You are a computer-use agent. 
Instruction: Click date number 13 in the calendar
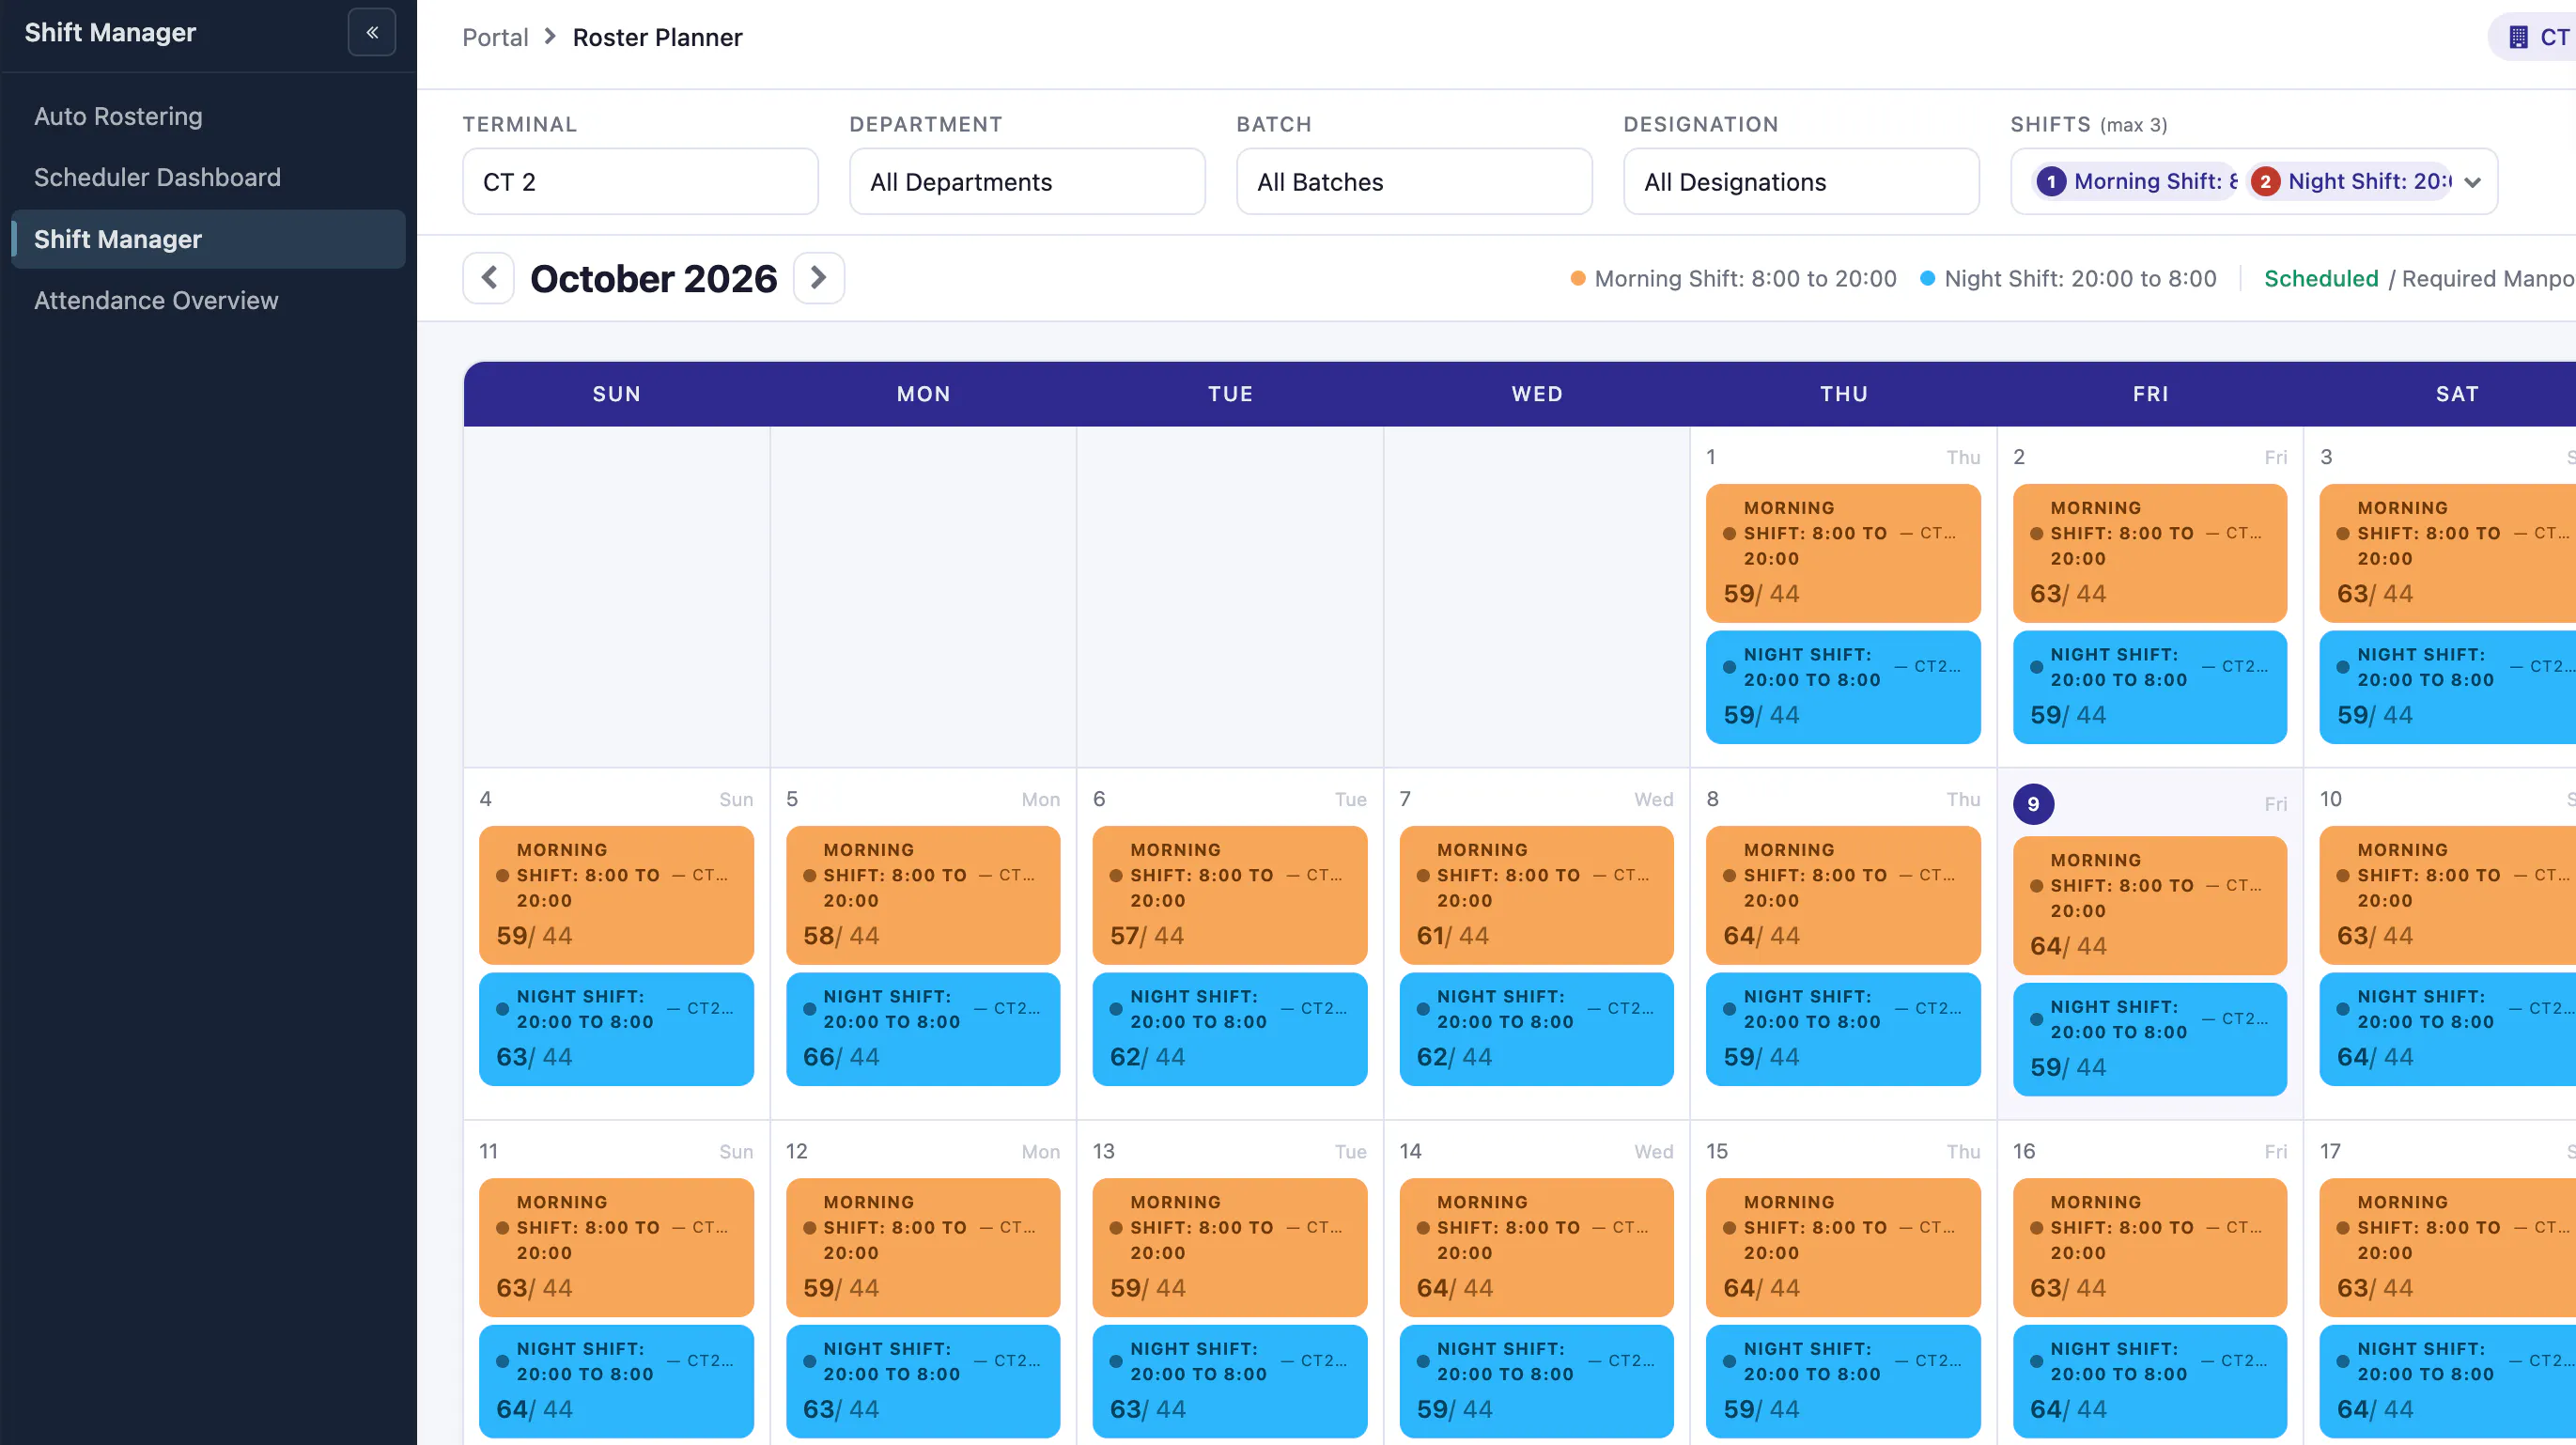coord(1103,1151)
